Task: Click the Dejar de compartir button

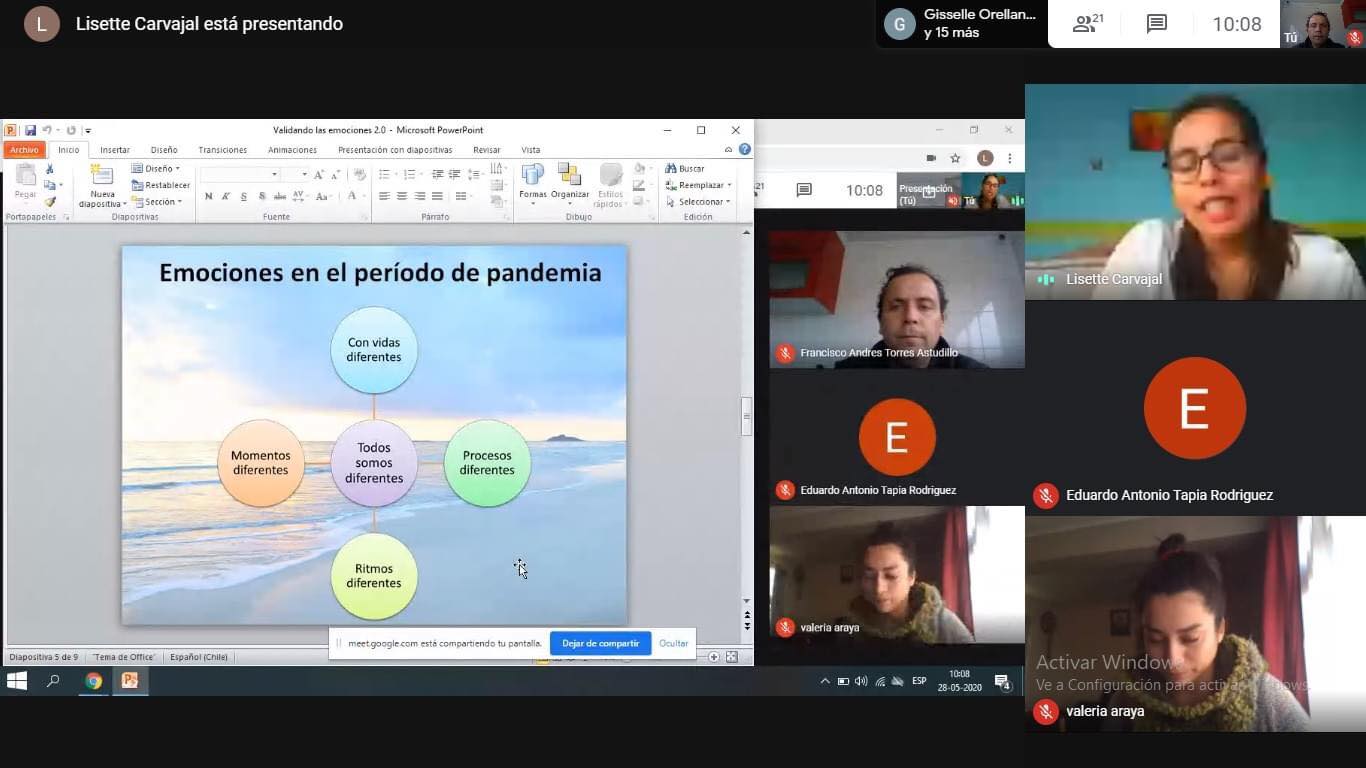Action: (x=600, y=643)
